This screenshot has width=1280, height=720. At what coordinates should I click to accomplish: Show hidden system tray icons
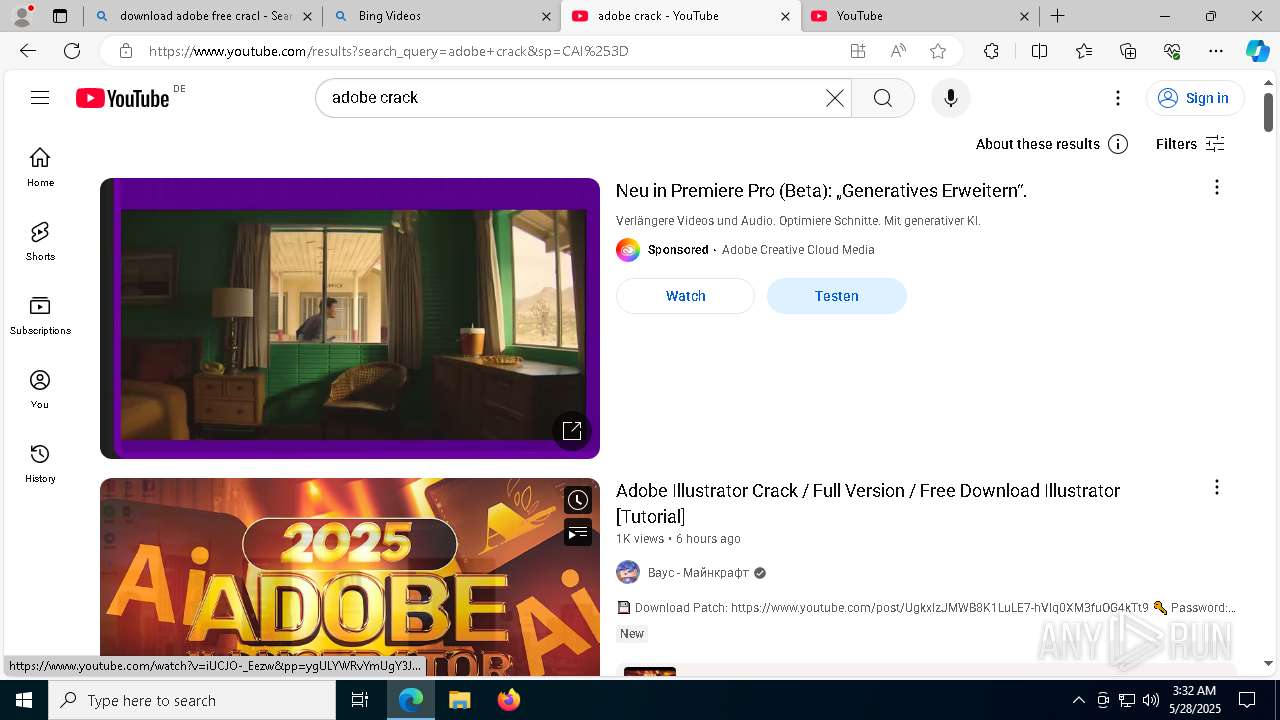(1078, 700)
